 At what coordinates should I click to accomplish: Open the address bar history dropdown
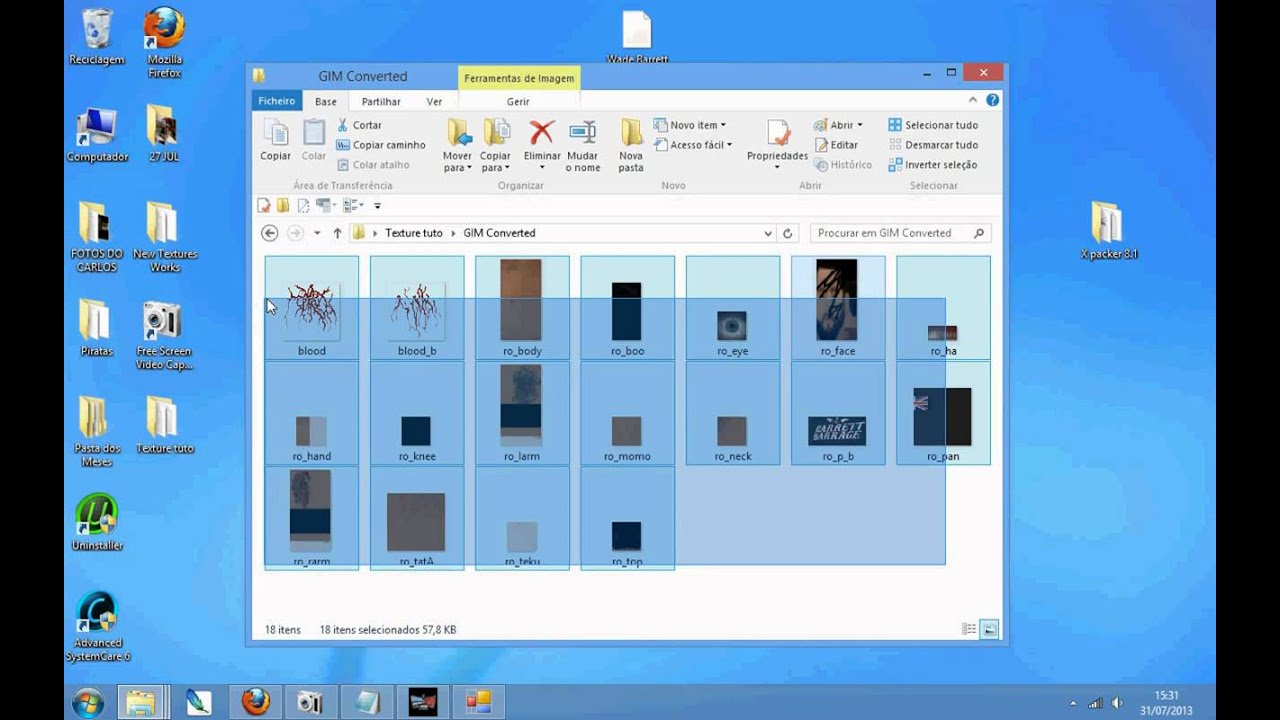pos(768,233)
